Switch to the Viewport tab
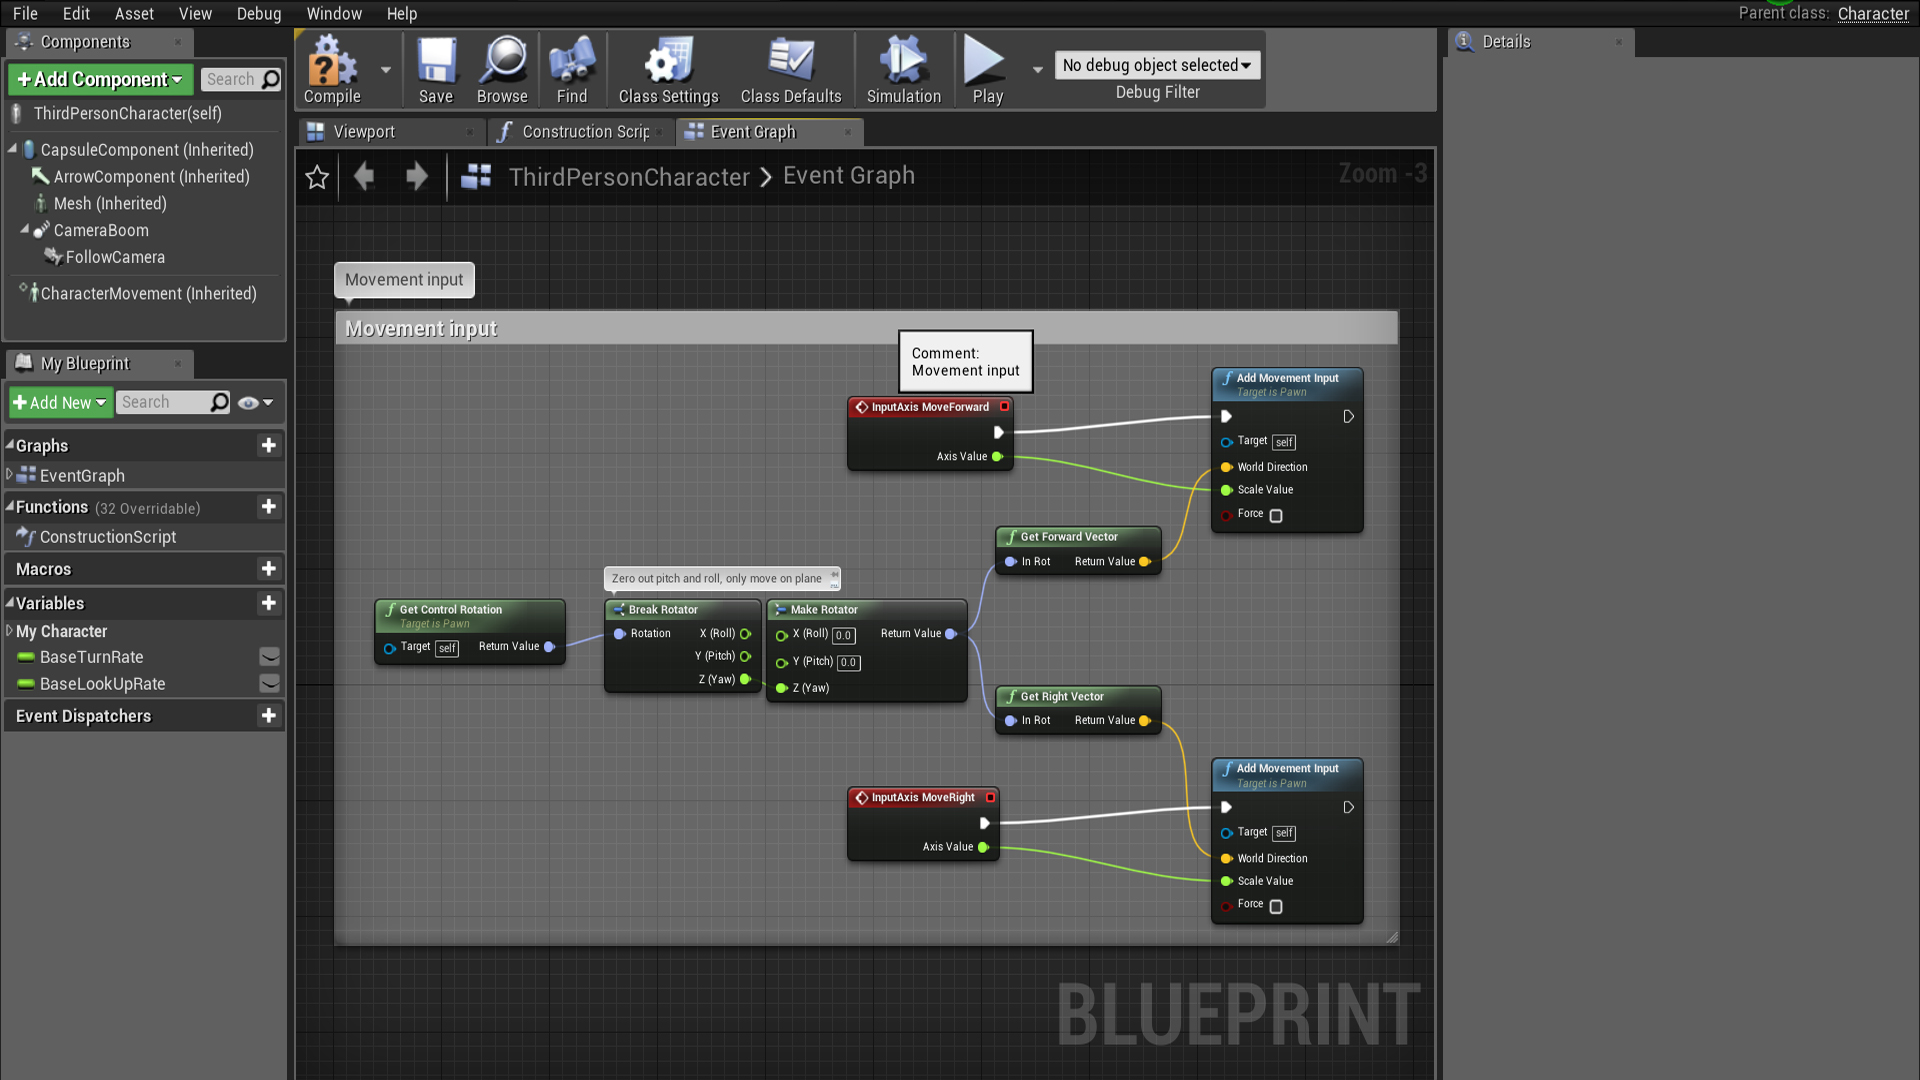1920x1080 pixels. (x=363, y=131)
